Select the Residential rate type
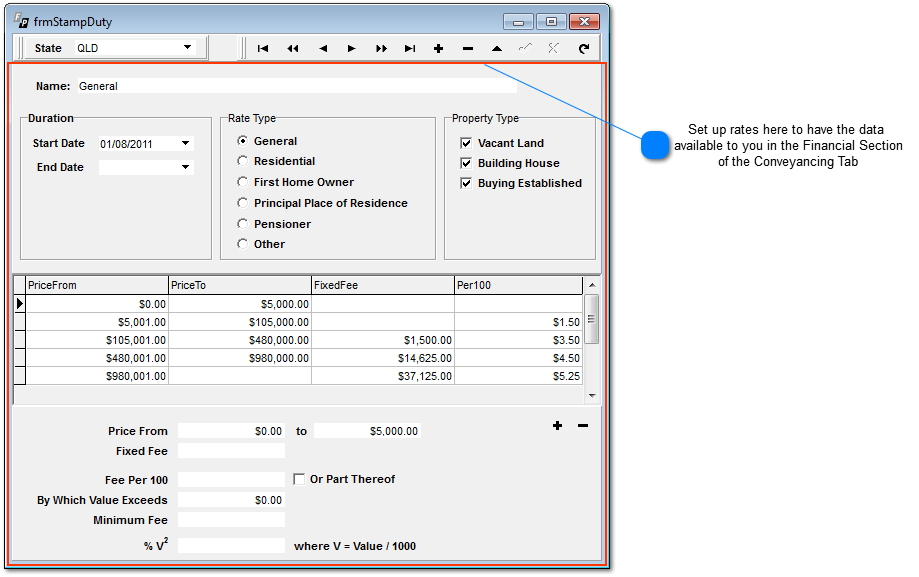919x577 pixels. coord(242,161)
